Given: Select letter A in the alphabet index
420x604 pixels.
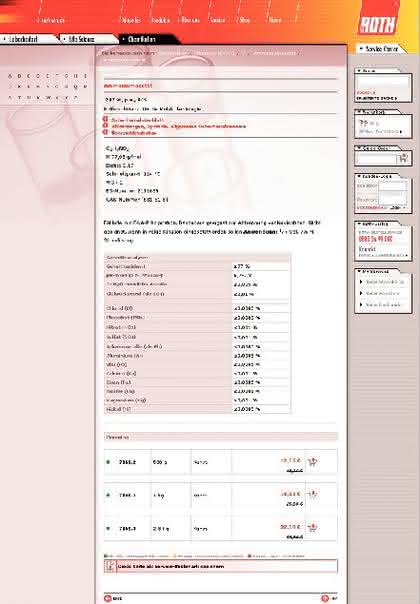Looking at the screenshot, I should [10, 76].
